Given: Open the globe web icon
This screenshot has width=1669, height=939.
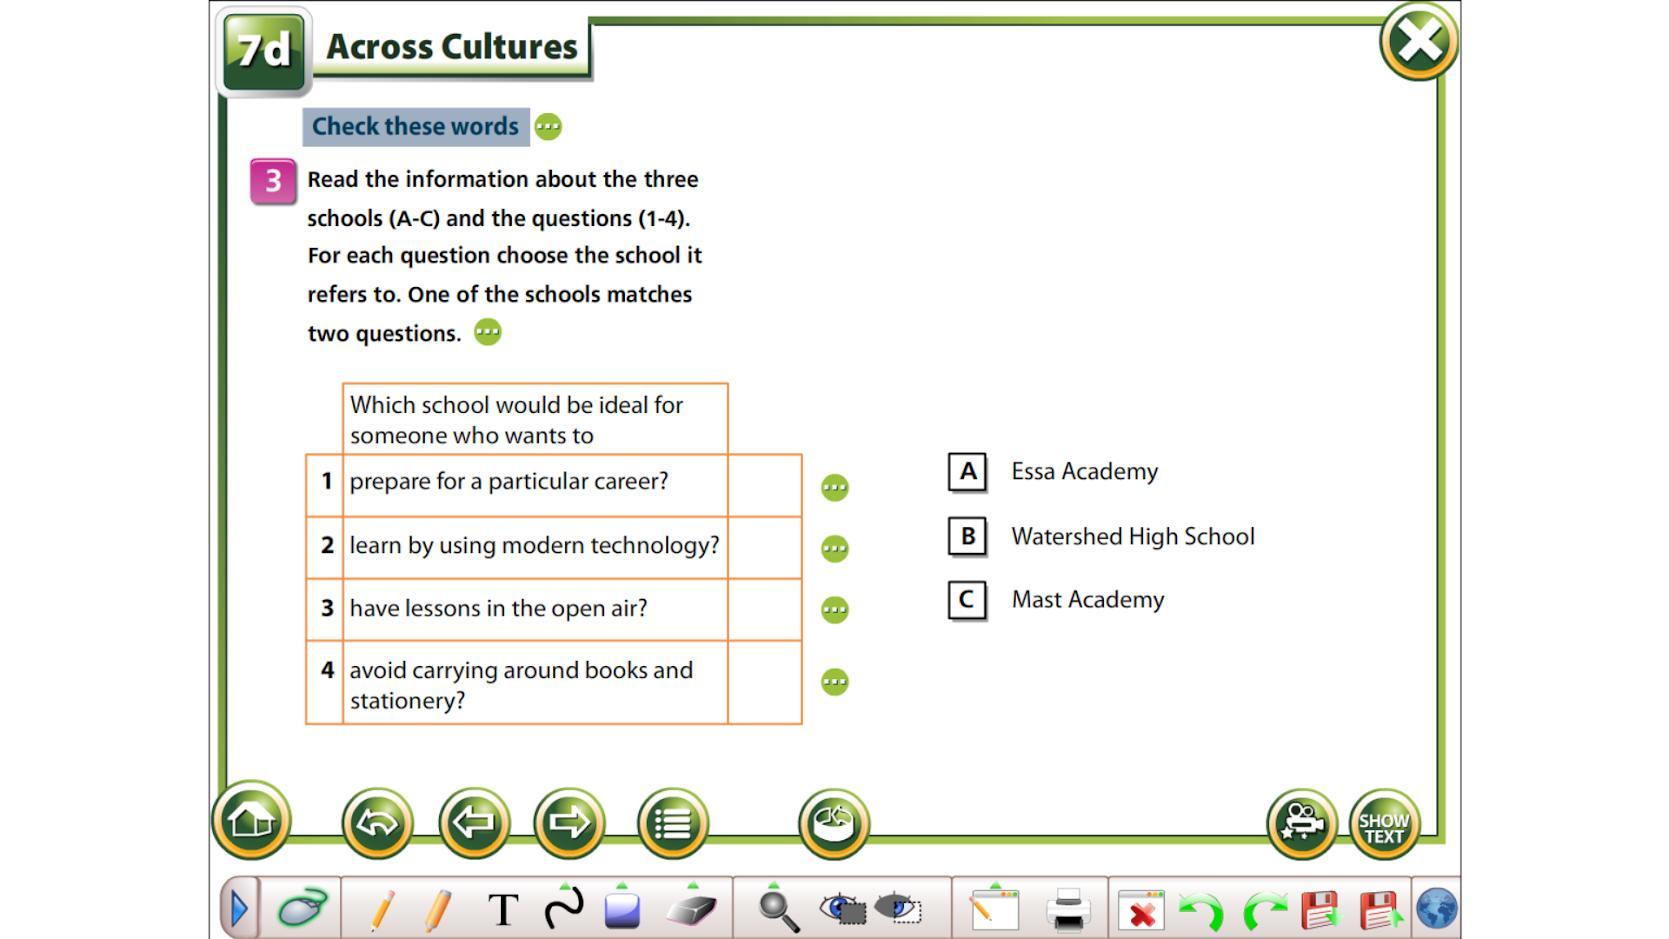Looking at the screenshot, I should pos(1437,910).
